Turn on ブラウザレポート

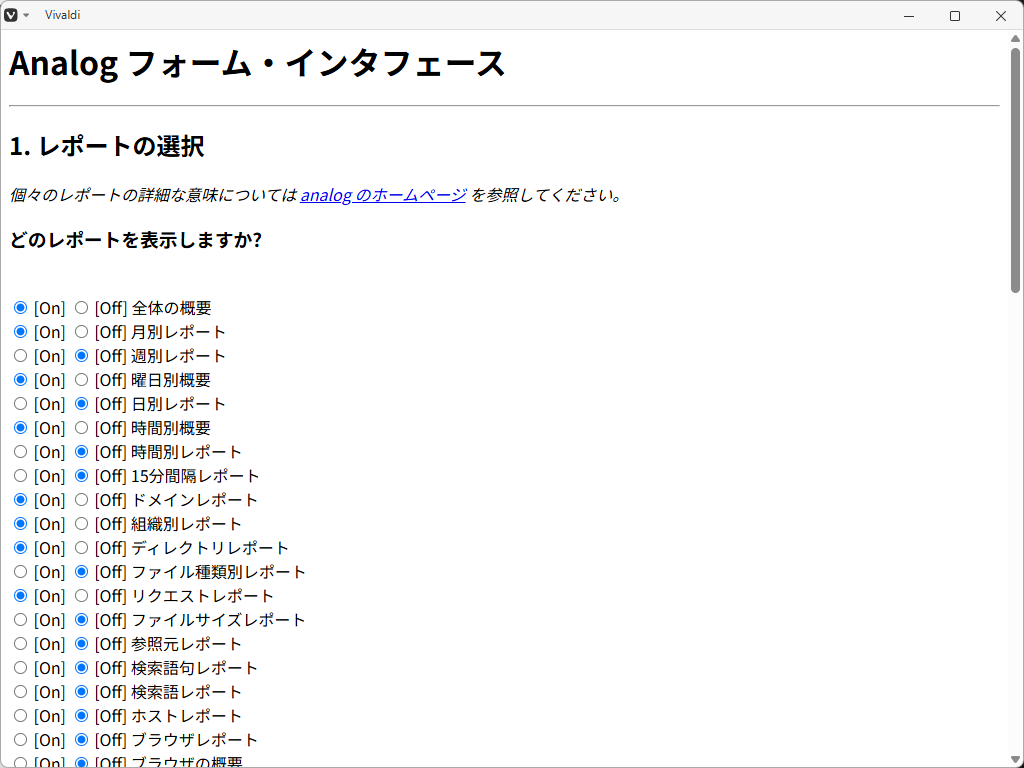pos(20,739)
